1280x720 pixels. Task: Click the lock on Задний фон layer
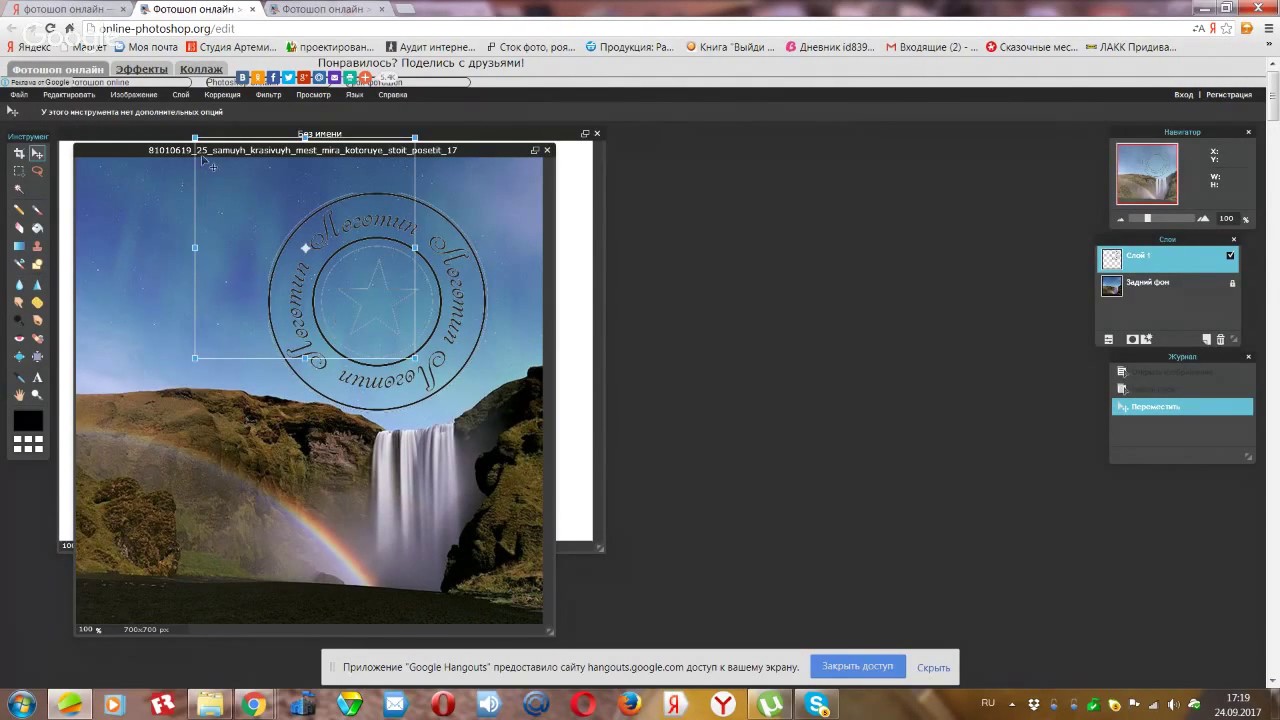click(x=1232, y=284)
